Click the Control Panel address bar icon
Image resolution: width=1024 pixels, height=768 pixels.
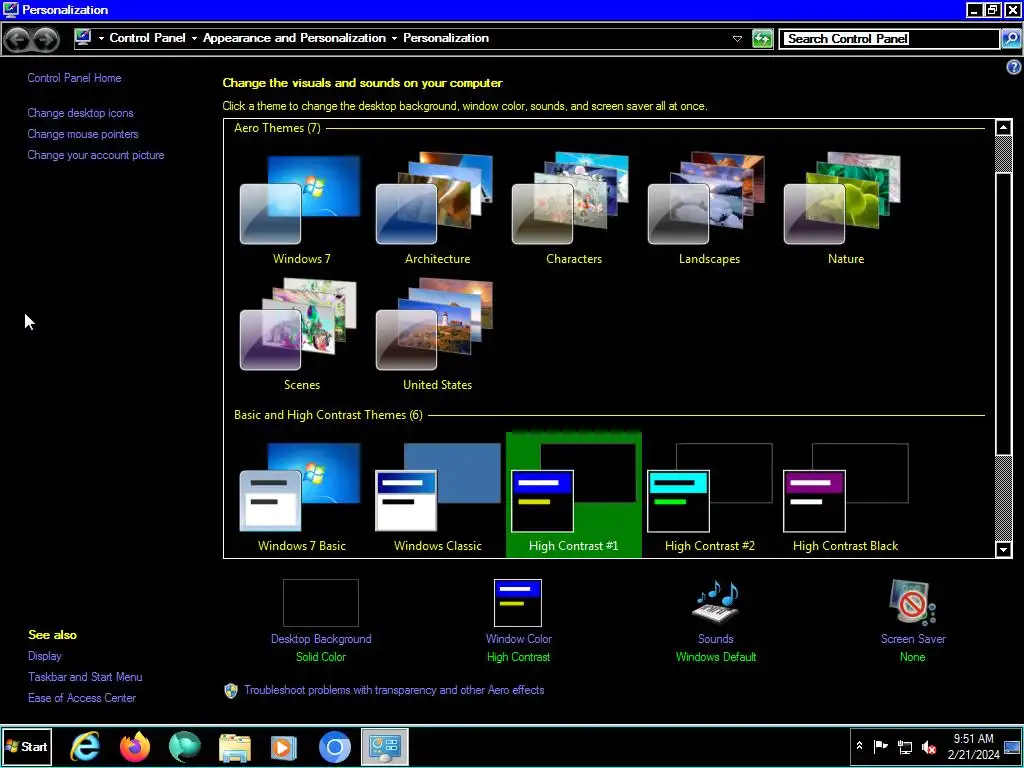pyautogui.click(x=83, y=38)
